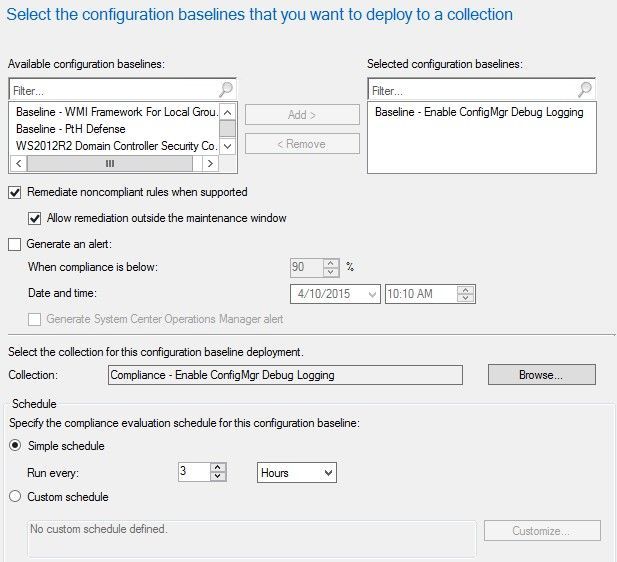Select the Custom schedule radio button
This screenshot has width=617, height=562.
coord(15,496)
